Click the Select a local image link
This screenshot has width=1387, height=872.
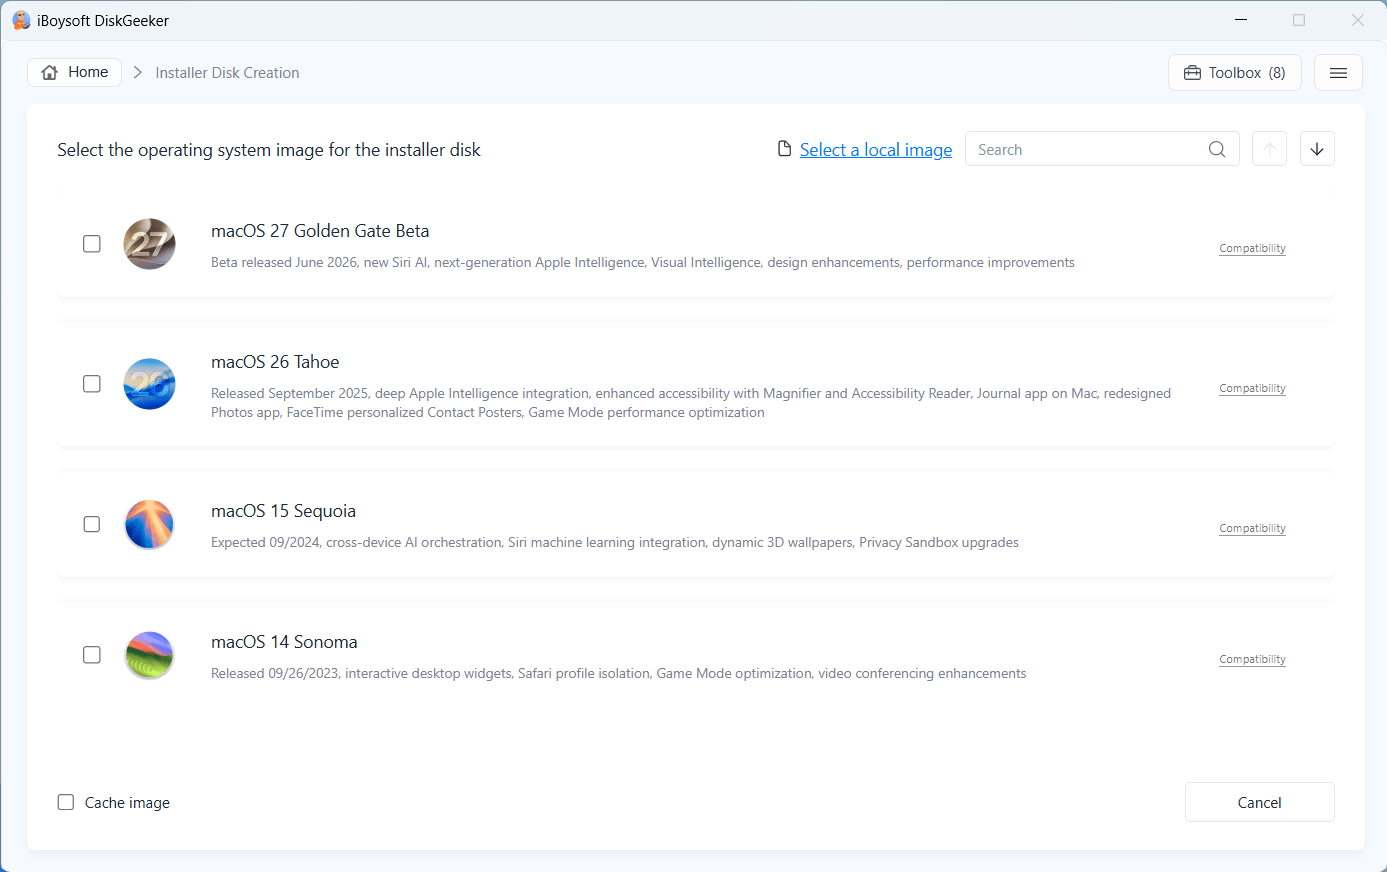click(876, 149)
